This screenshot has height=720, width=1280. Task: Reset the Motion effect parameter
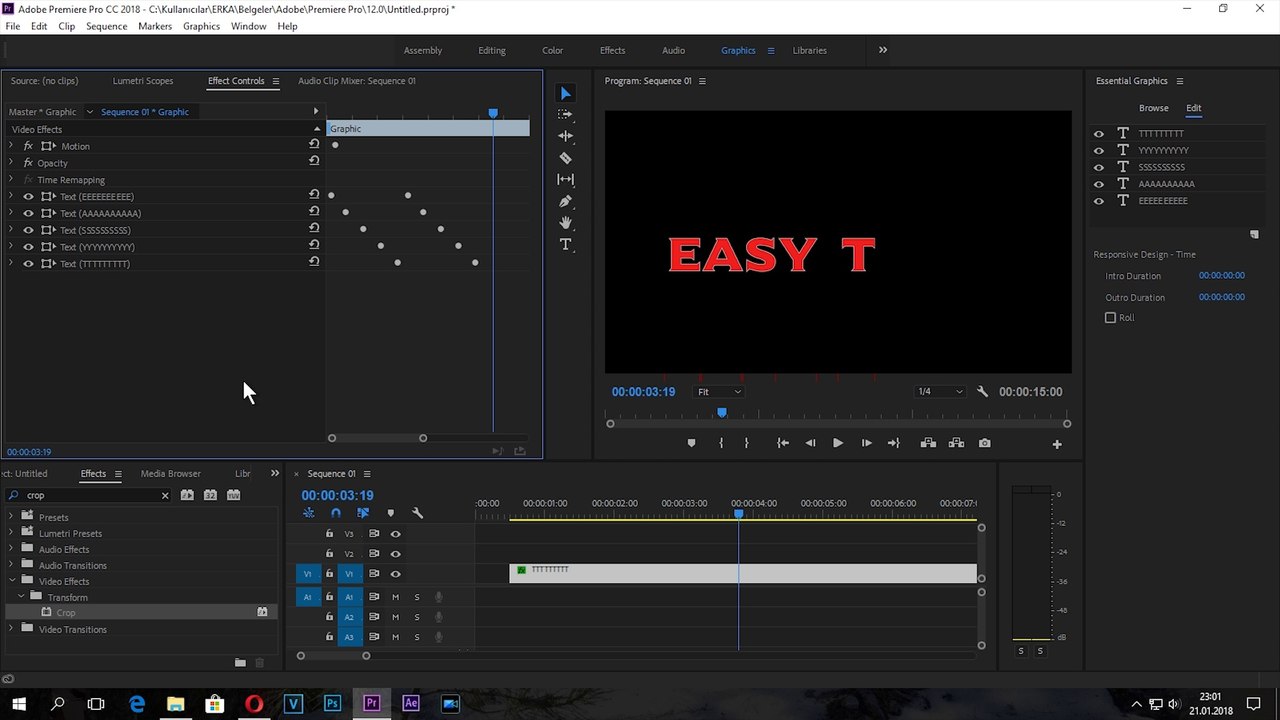(x=314, y=145)
